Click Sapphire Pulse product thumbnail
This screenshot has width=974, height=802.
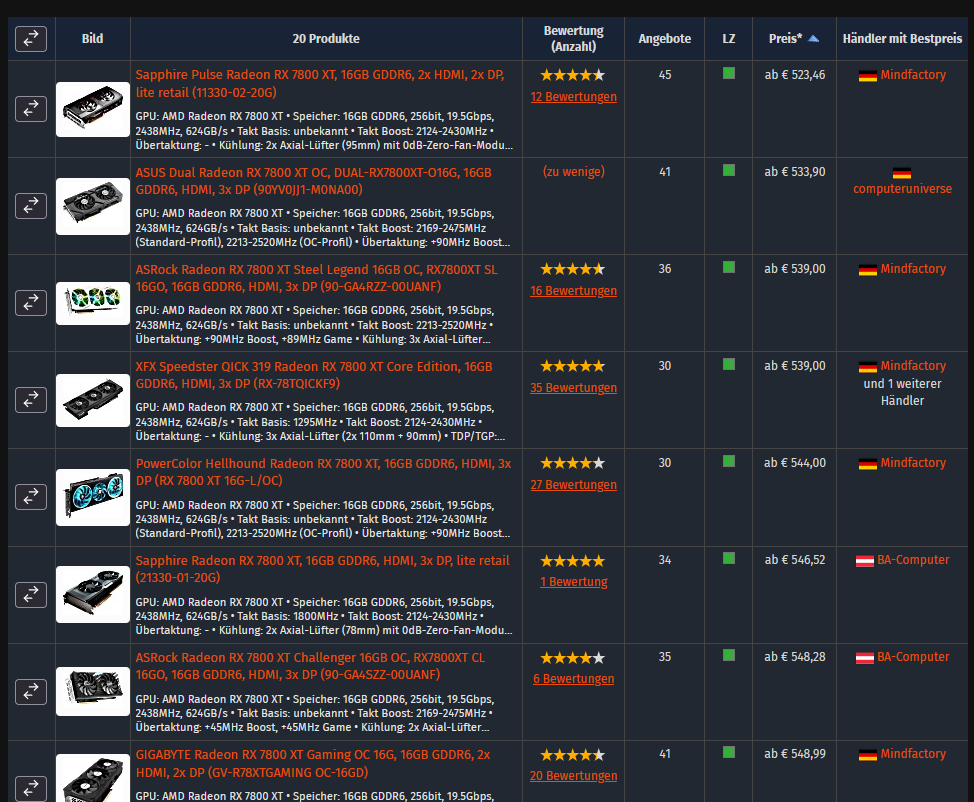93,109
